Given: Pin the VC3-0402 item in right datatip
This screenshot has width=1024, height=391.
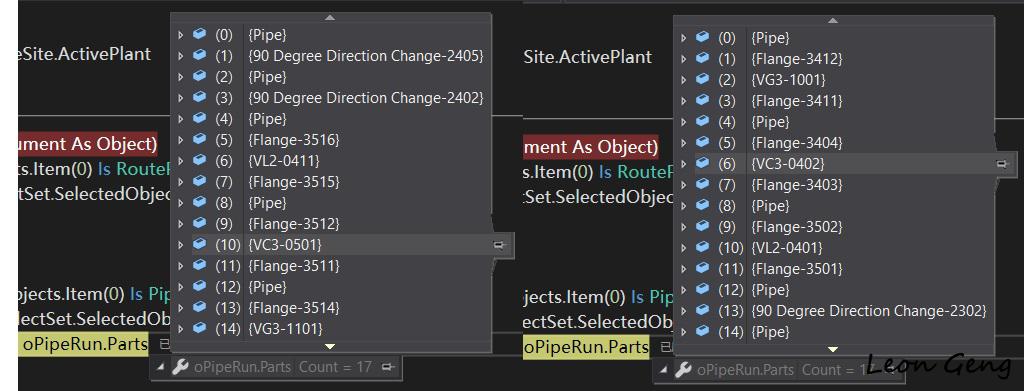Looking at the screenshot, I should pyautogui.click(x=1002, y=164).
